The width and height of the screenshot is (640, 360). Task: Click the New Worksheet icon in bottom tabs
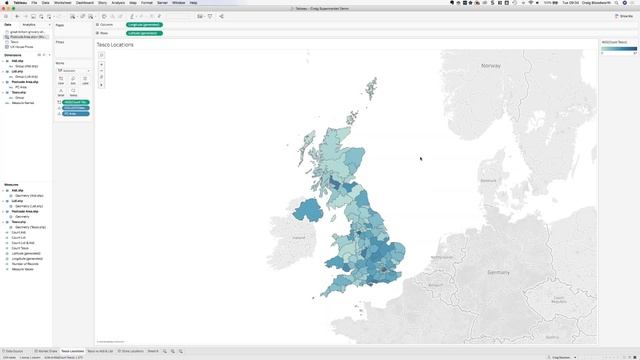(165, 351)
